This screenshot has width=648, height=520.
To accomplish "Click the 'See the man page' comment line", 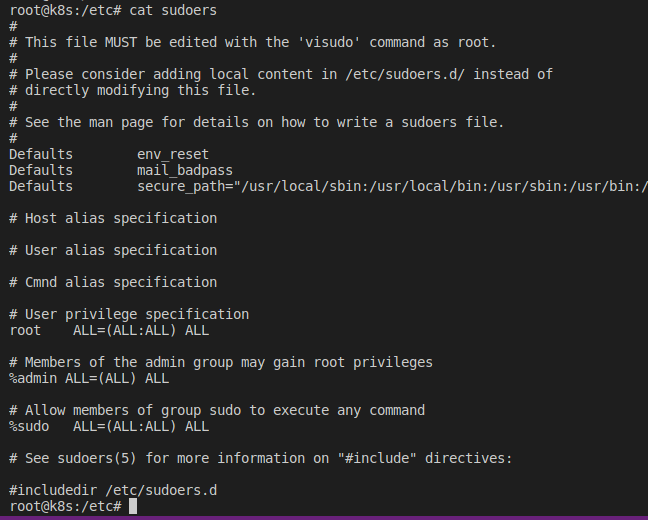I will (257, 122).
